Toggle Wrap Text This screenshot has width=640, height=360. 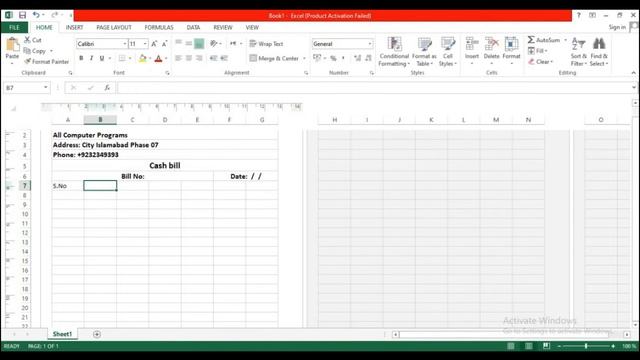click(x=266, y=44)
